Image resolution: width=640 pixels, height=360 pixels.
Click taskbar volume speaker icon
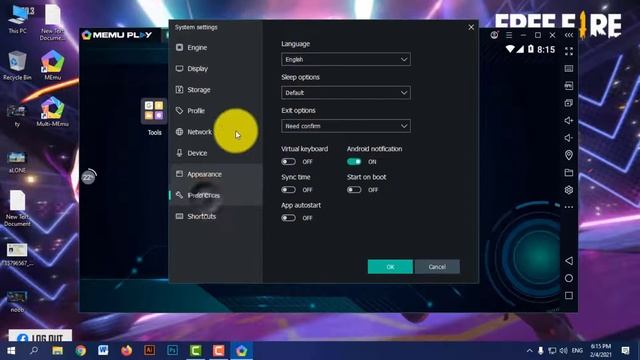(564, 351)
